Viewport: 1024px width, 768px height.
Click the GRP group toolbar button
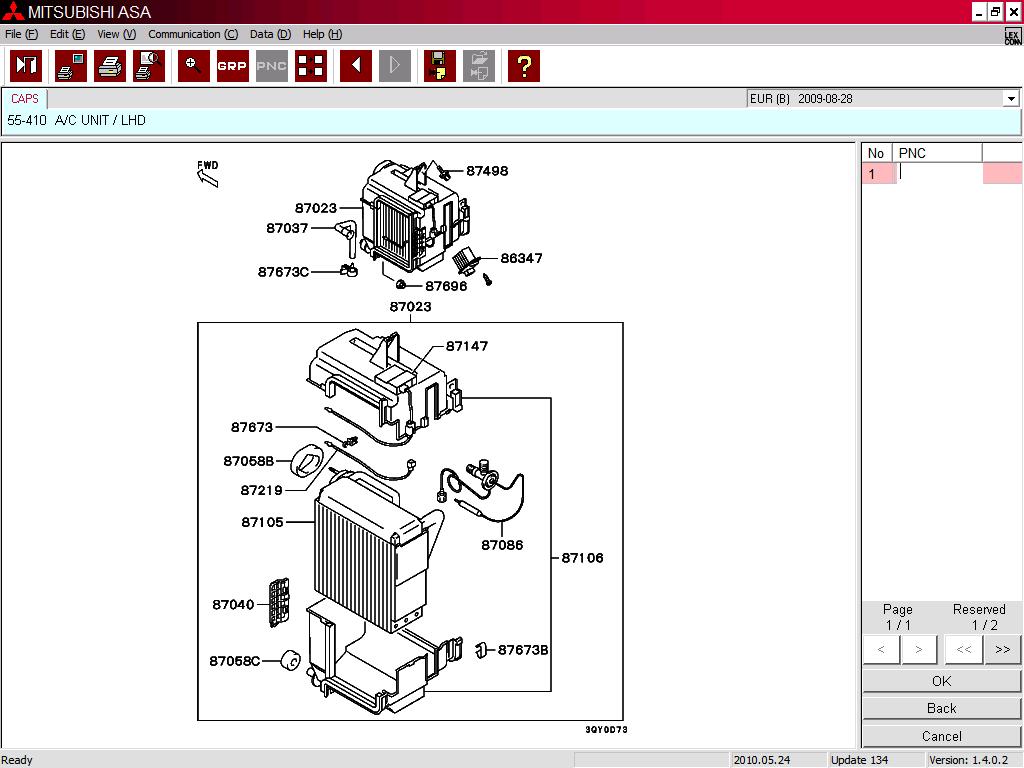coord(232,66)
